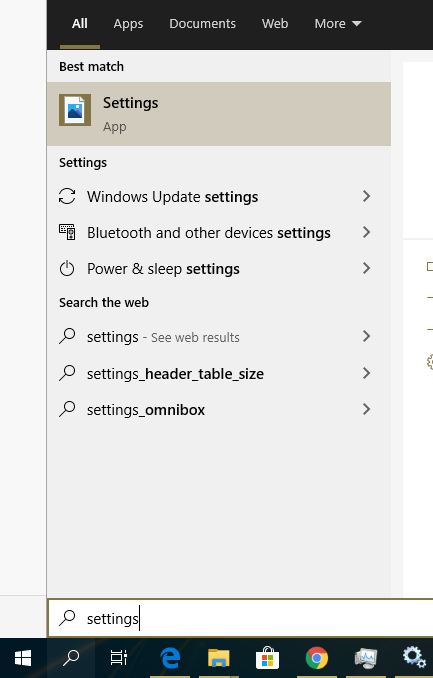
Task: Select settings_header_table_size web suggestion
Action: (219, 374)
